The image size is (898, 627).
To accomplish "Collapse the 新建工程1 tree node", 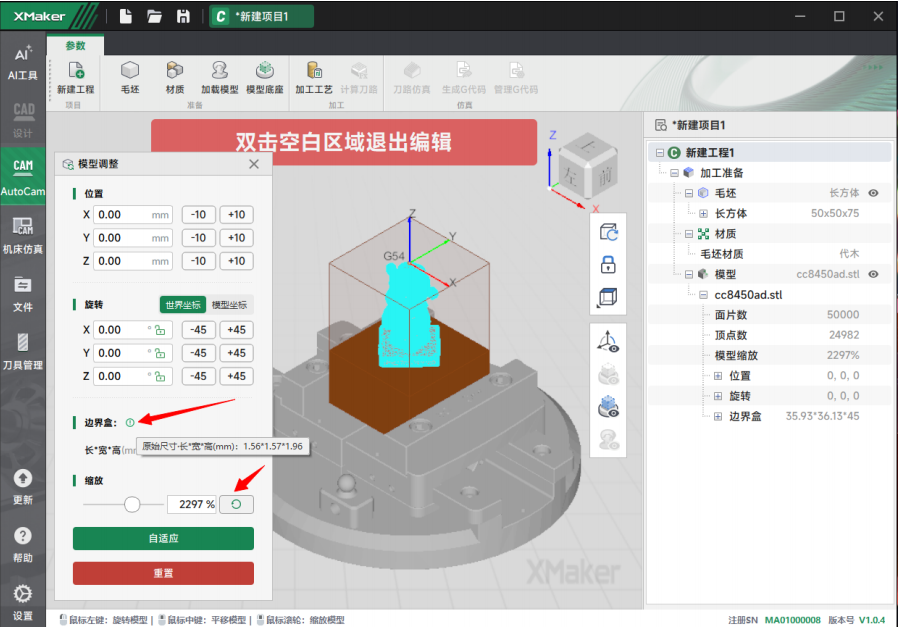I will click(x=660, y=153).
